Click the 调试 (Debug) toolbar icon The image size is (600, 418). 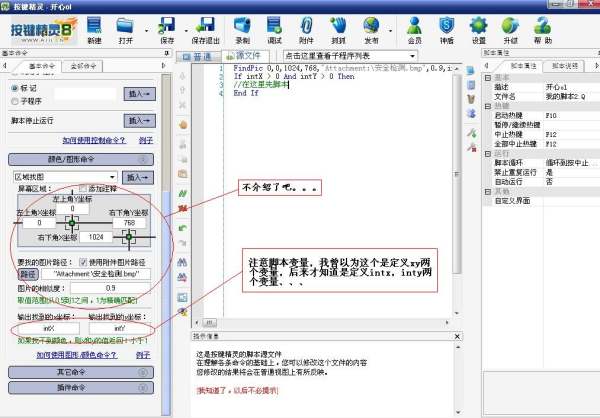click(x=274, y=27)
